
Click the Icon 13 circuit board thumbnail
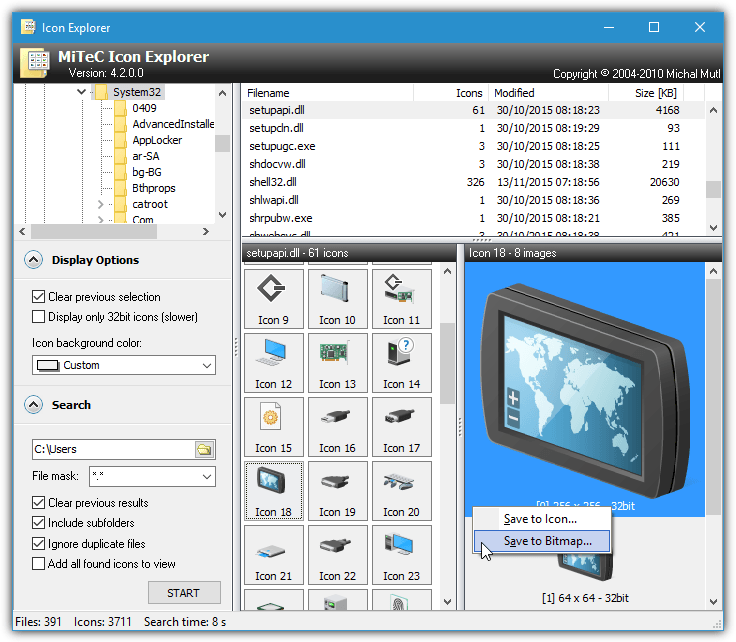click(337, 363)
